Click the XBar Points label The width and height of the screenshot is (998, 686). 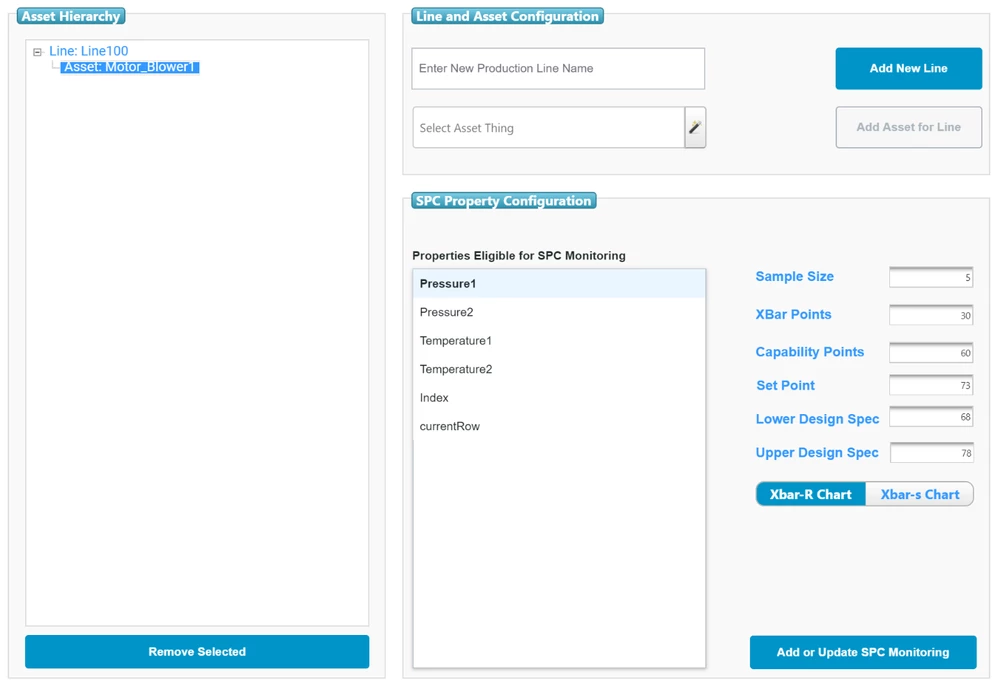793,314
